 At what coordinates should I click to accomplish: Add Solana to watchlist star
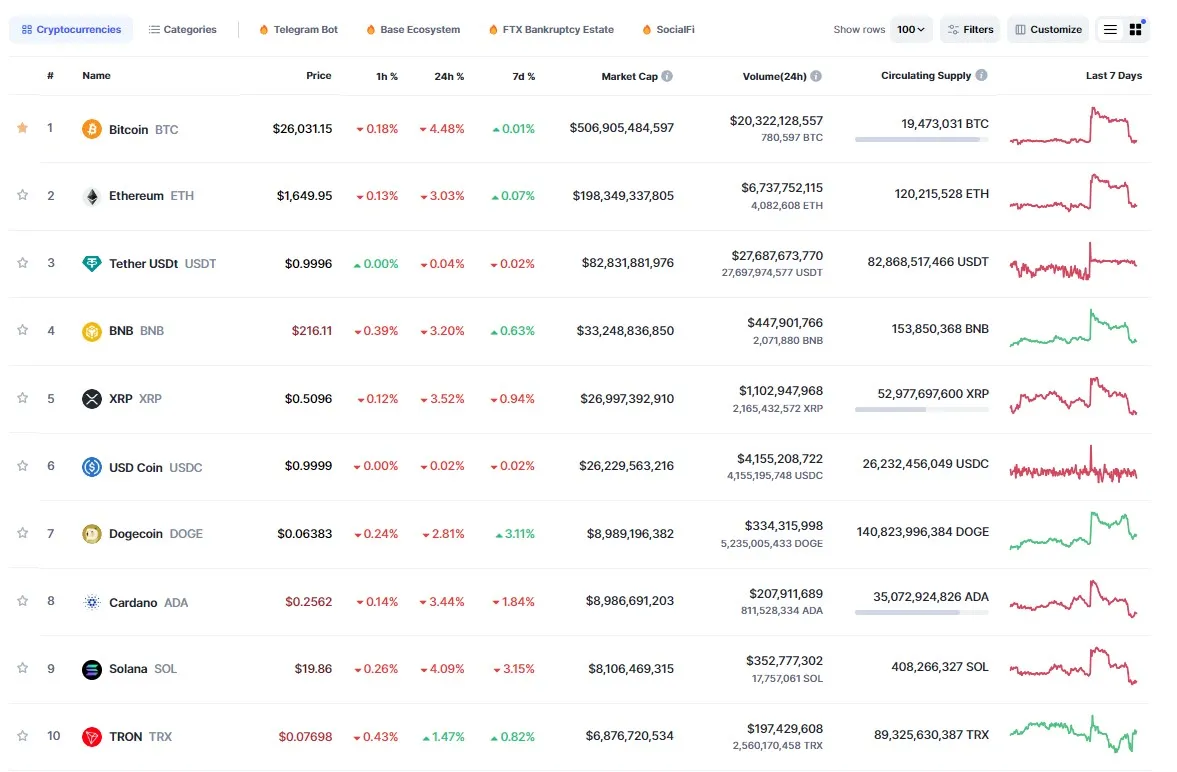(23, 668)
